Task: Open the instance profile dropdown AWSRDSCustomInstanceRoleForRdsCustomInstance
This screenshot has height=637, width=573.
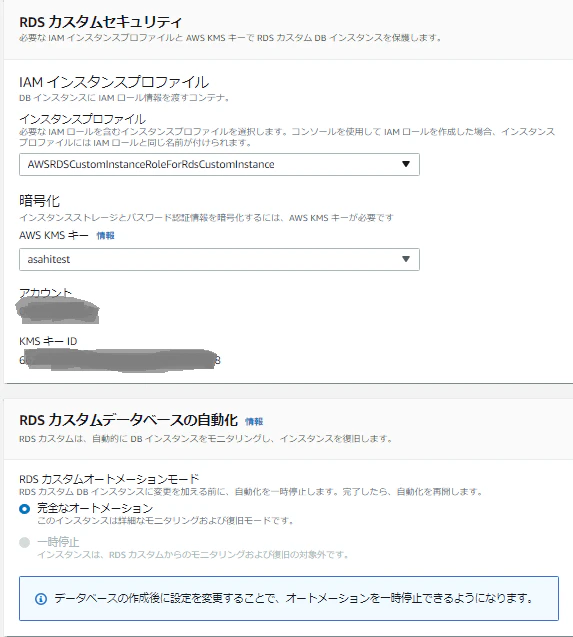Action: [x=219, y=165]
